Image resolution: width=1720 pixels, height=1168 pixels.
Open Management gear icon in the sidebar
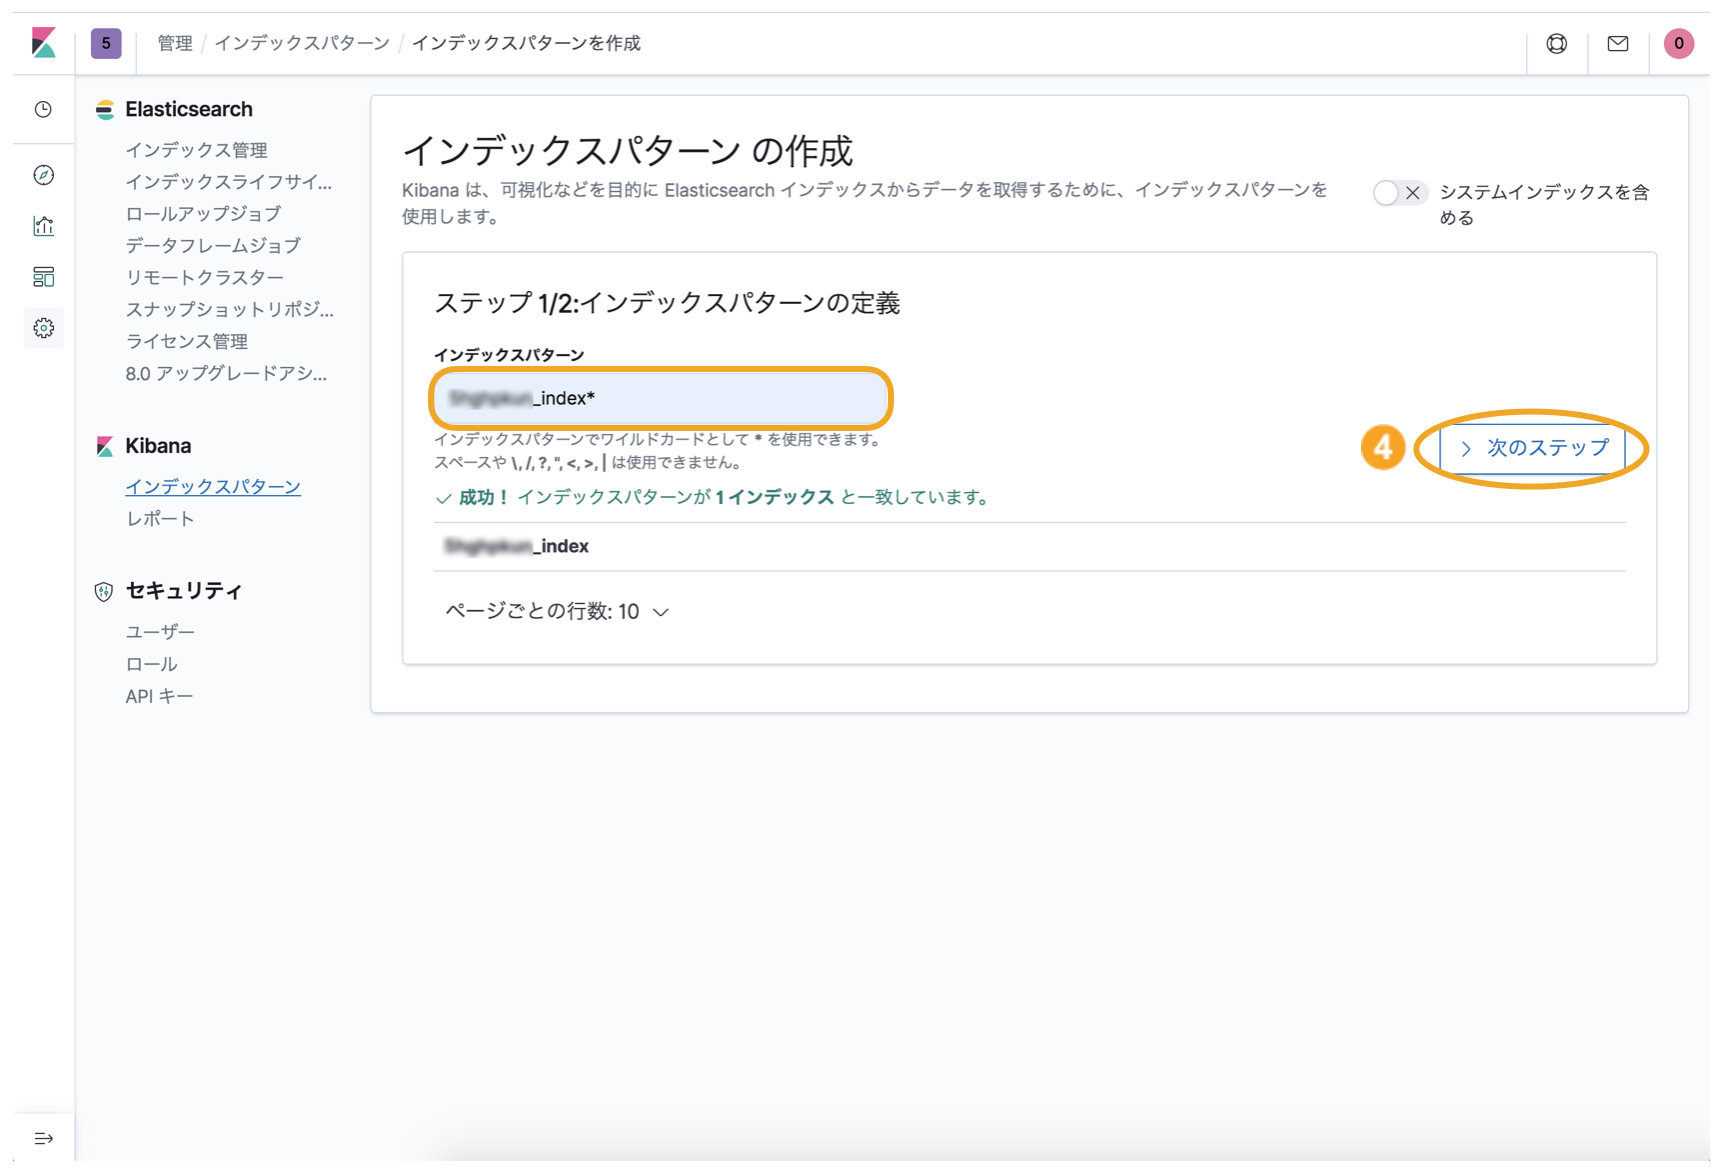pos(43,328)
